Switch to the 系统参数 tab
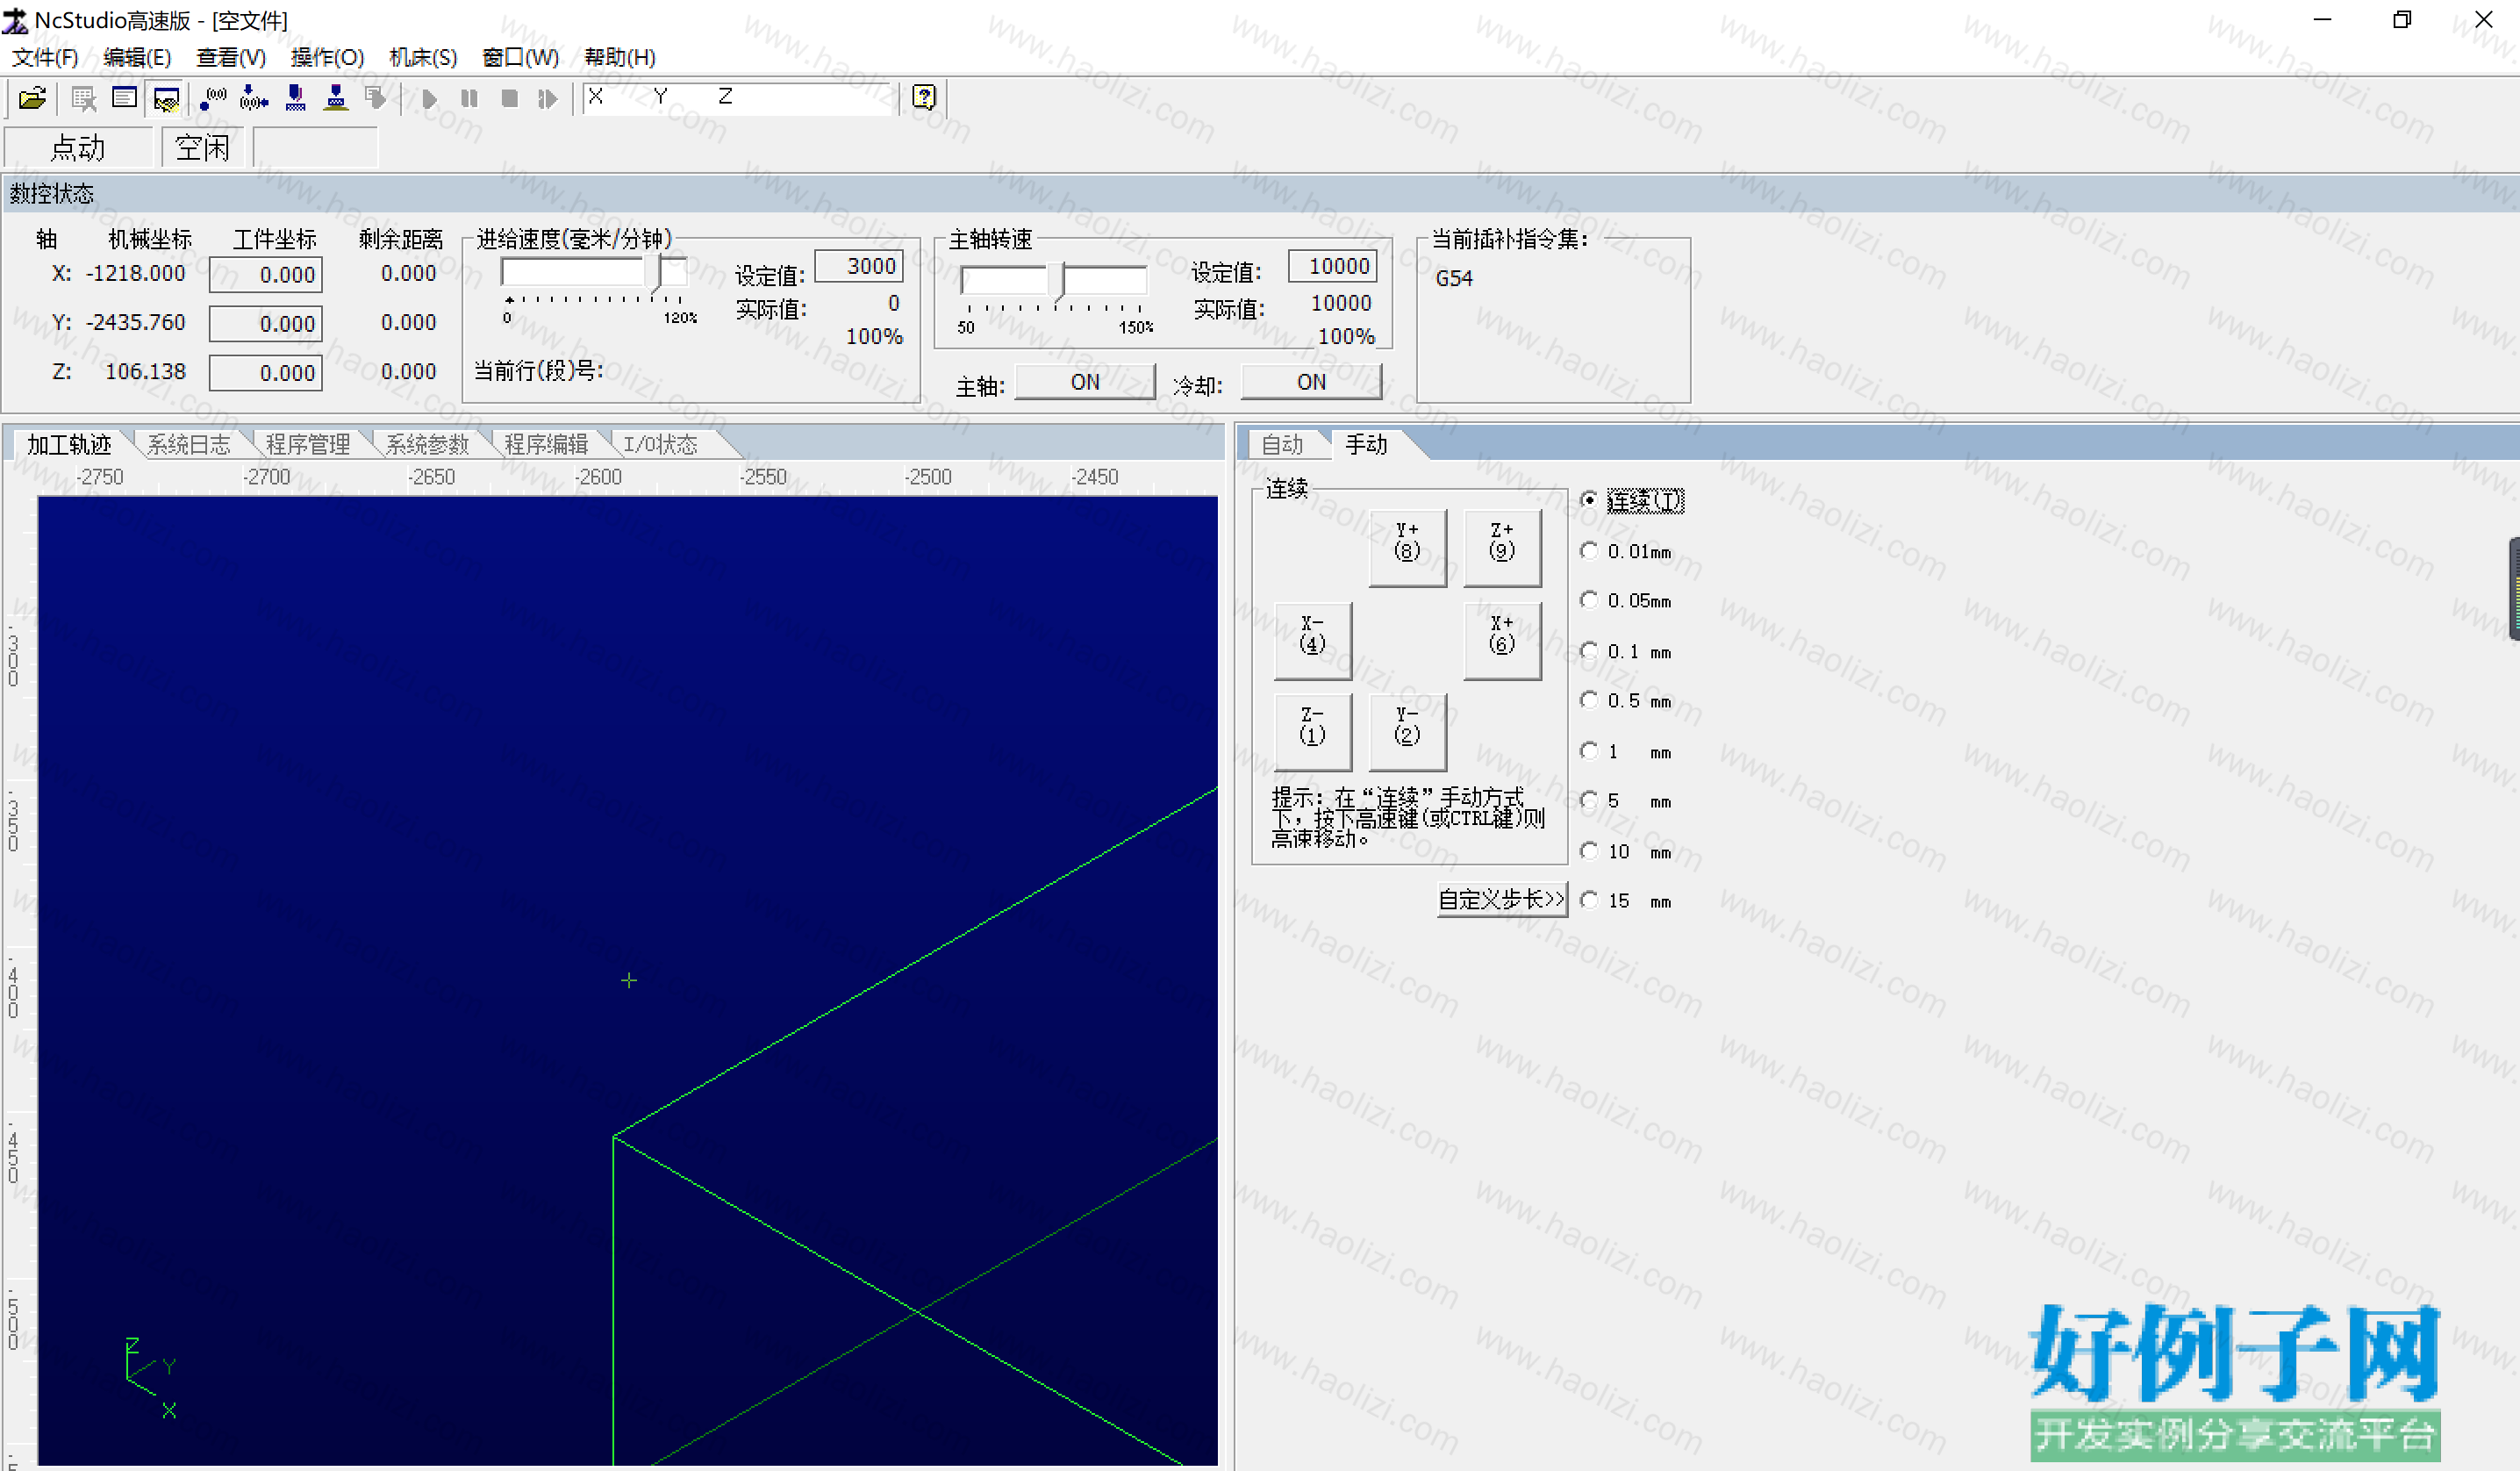The width and height of the screenshot is (2520, 1471). [427, 444]
